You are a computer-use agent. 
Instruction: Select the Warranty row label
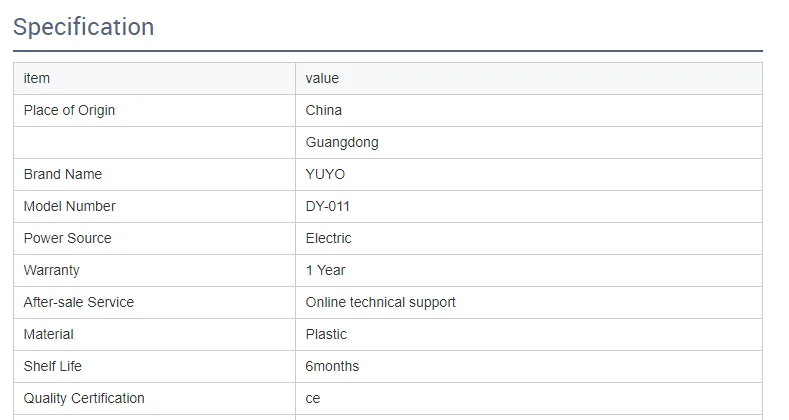pos(52,270)
